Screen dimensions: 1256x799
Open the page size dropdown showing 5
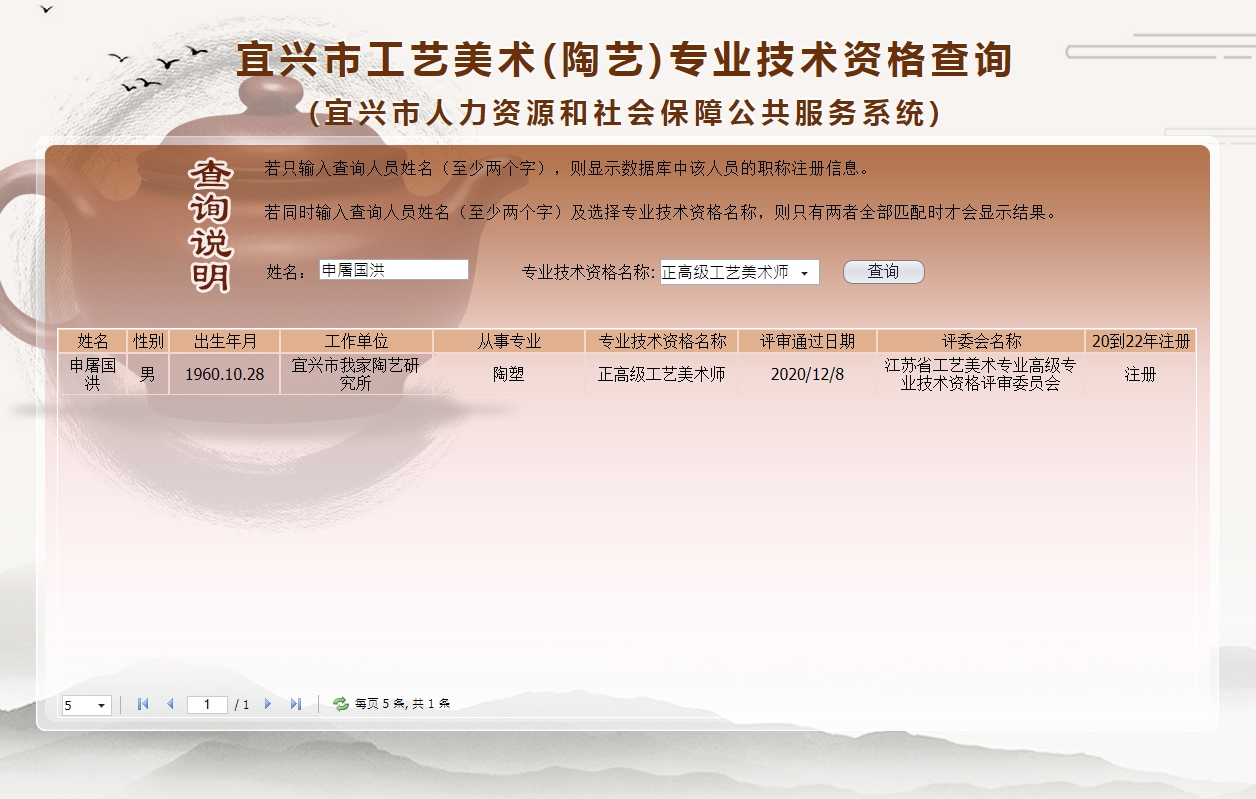click(x=86, y=705)
